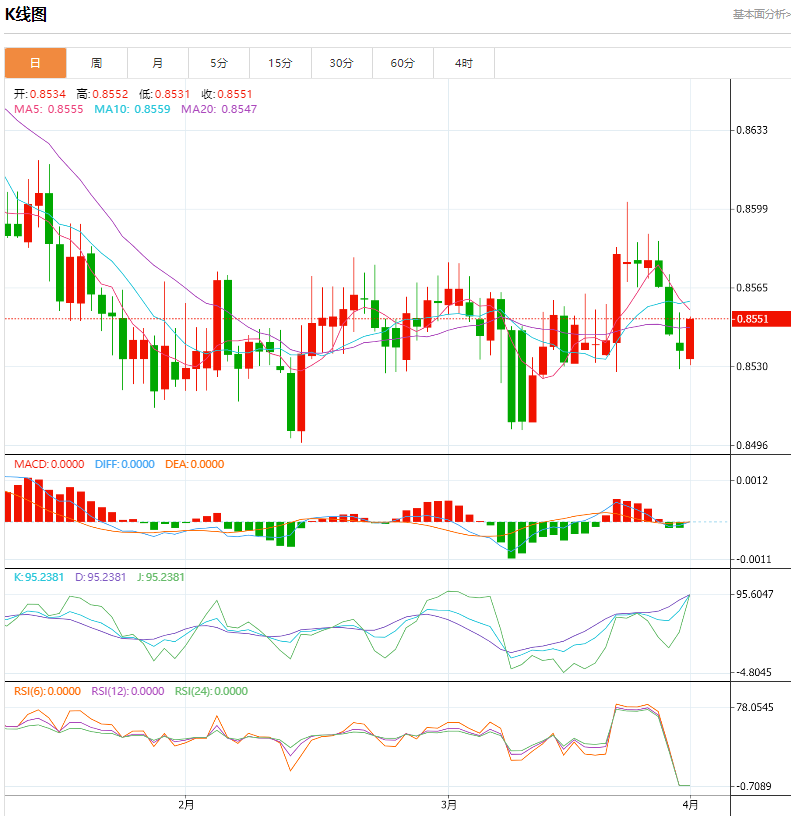791x816 pixels.
Task: Click the 0.8496 price axis label
Action: pos(752,445)
